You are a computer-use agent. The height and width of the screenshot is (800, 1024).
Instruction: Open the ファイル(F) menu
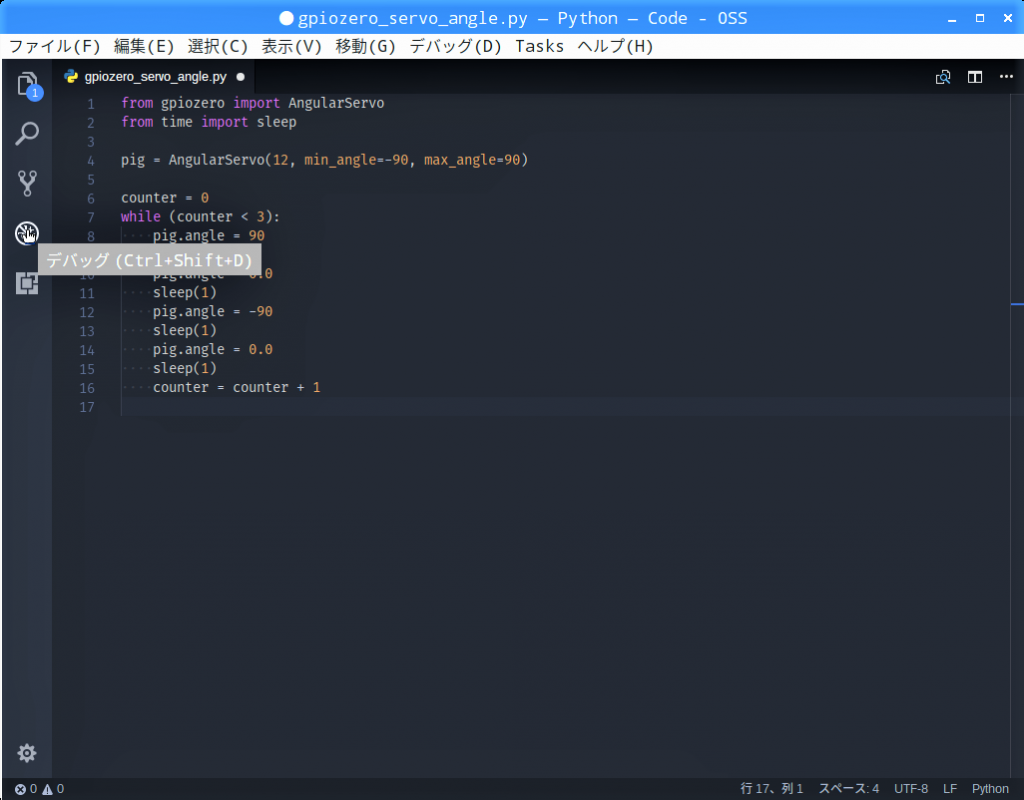[54, 46]
